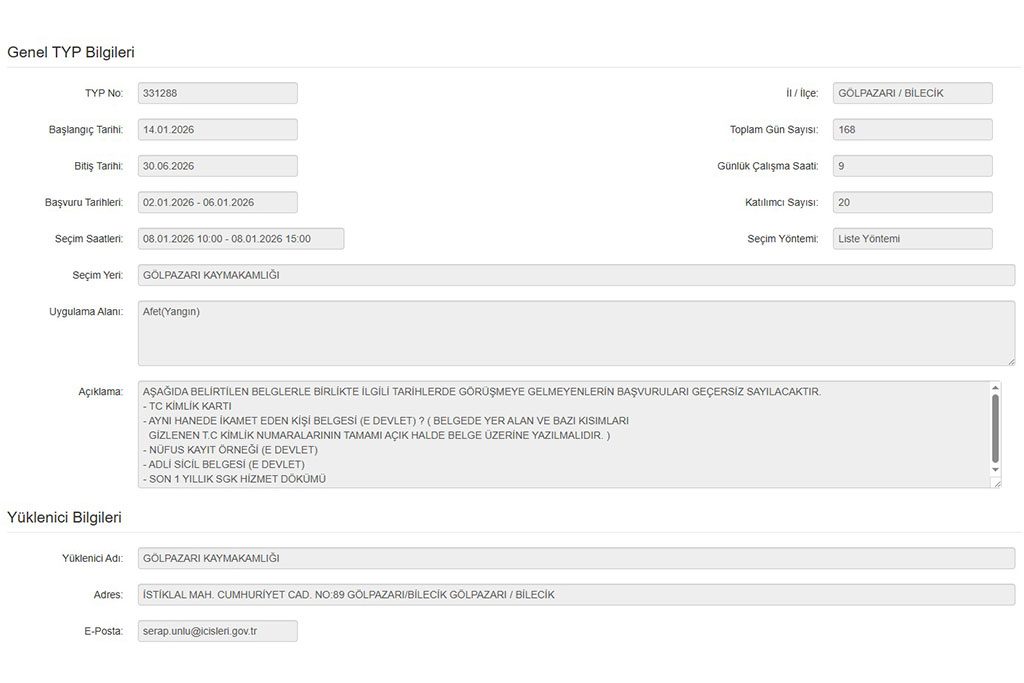Select the Seçim Yöntemi field
This screenshot has width=1024, height=683.
(911, 239)
